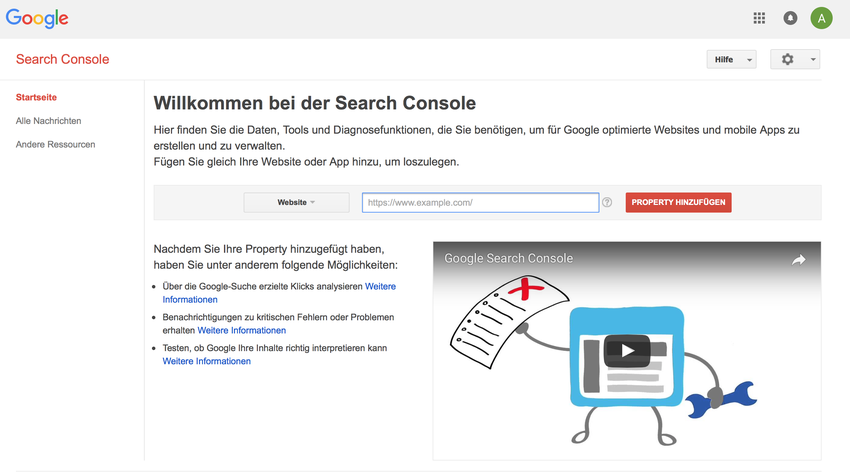
Task: Focus the website URL input field
Action: (x=480, y=203)
